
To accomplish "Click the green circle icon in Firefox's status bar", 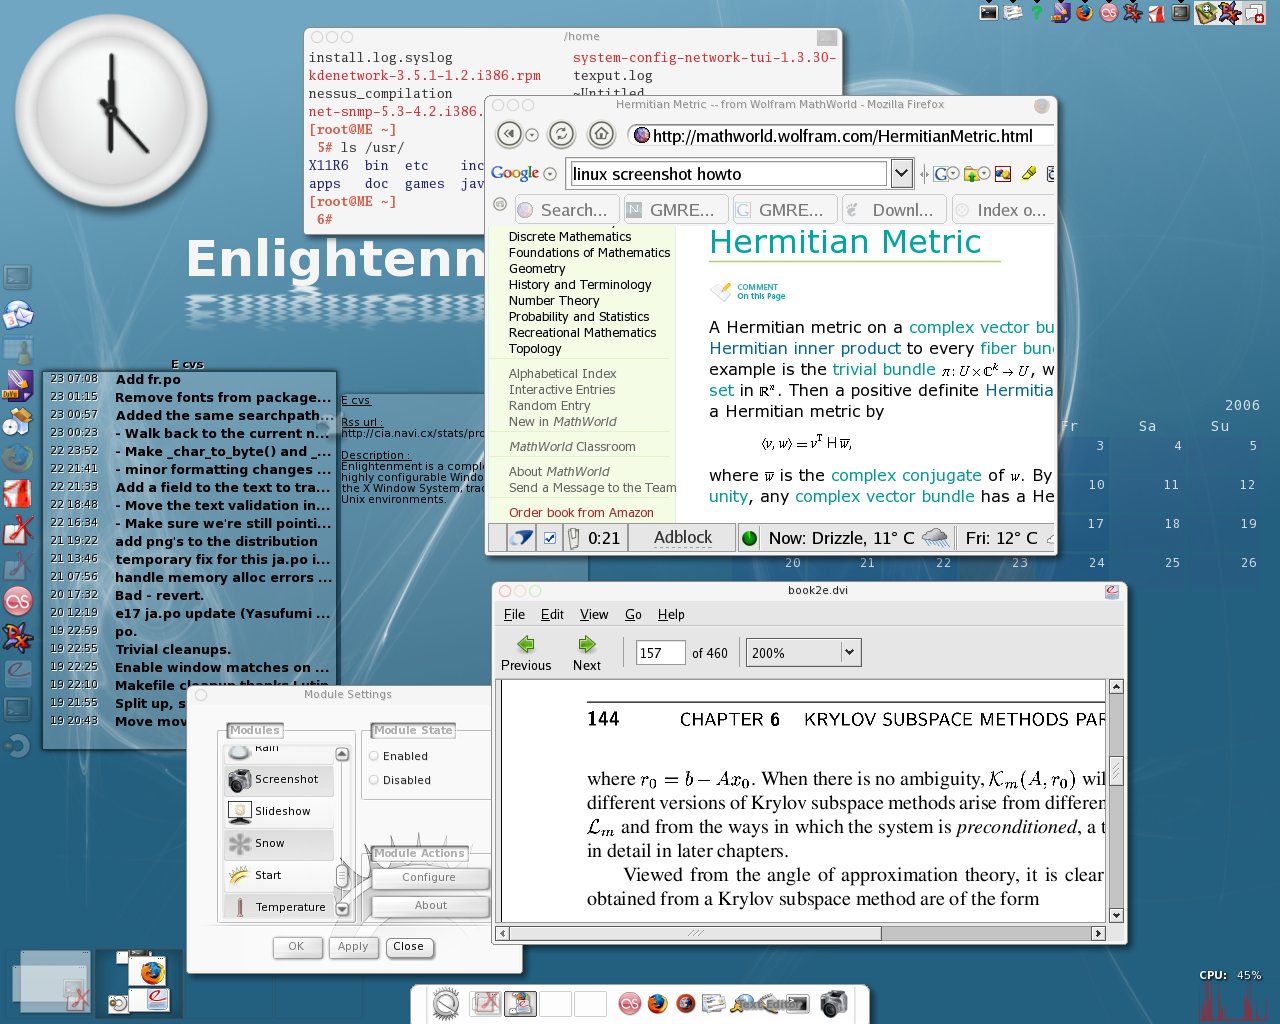I will point(749,538).
